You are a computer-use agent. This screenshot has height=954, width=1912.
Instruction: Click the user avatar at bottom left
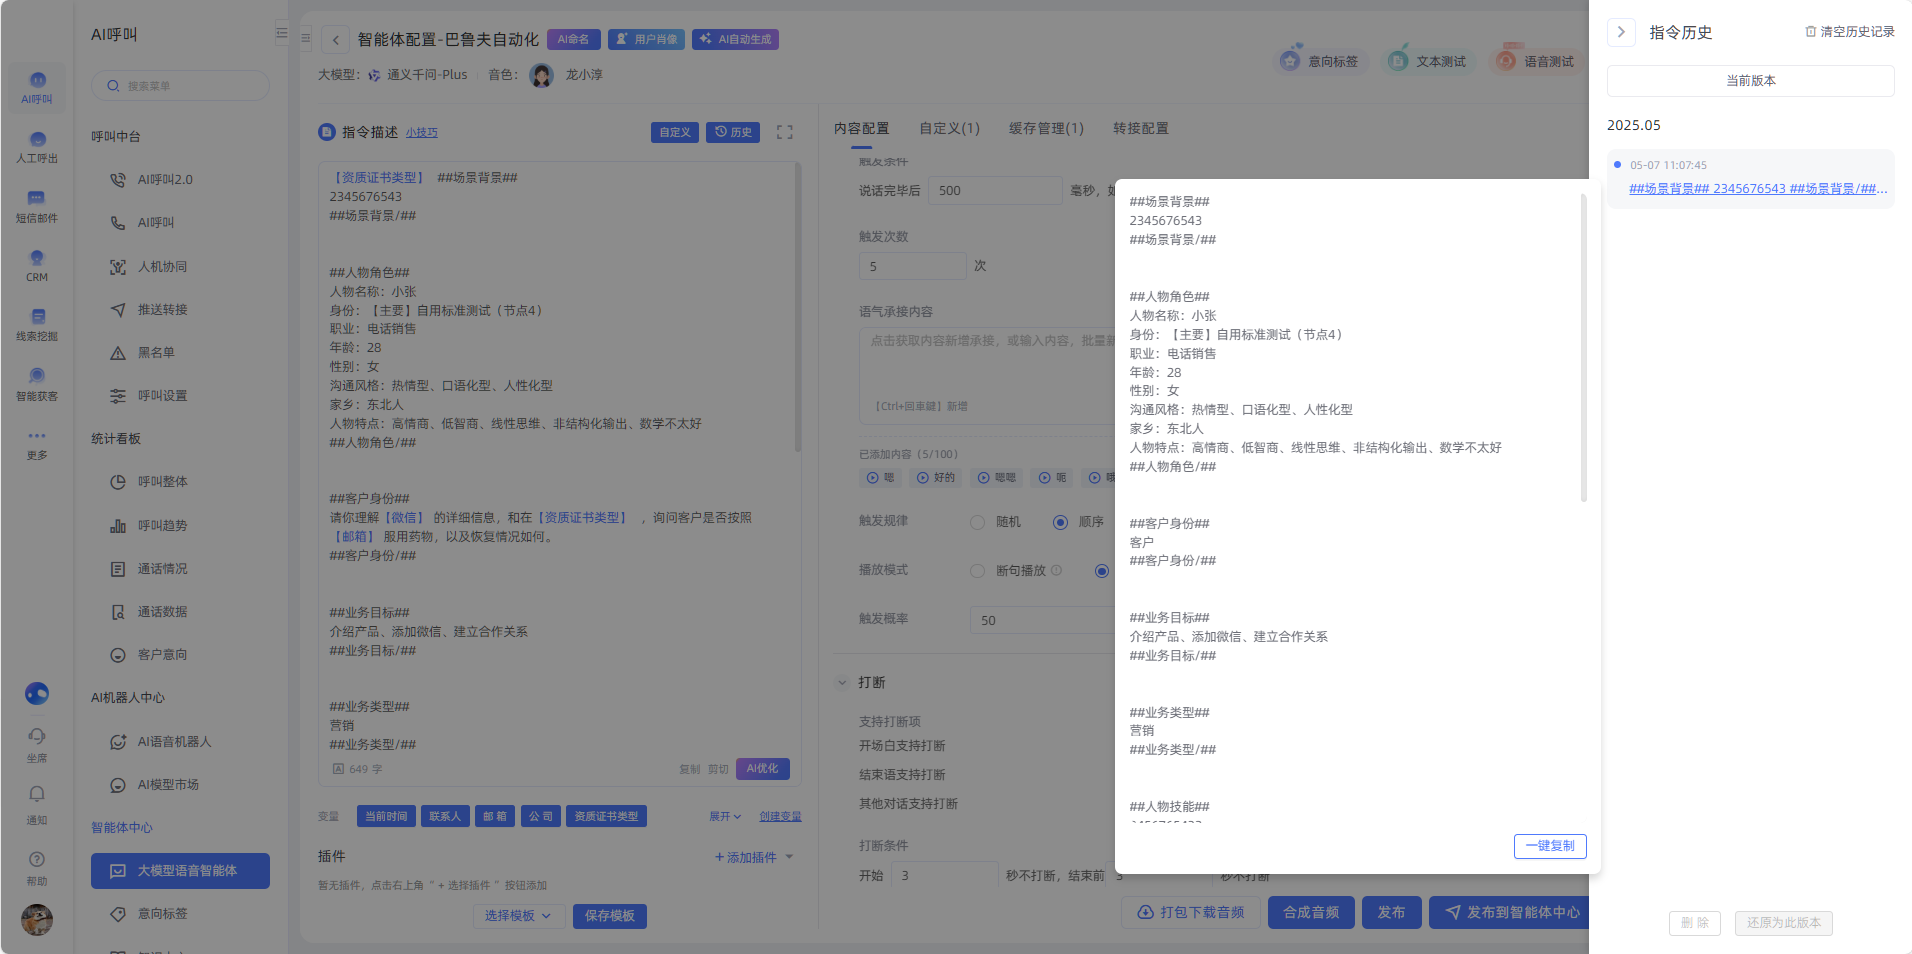(37, 919)
